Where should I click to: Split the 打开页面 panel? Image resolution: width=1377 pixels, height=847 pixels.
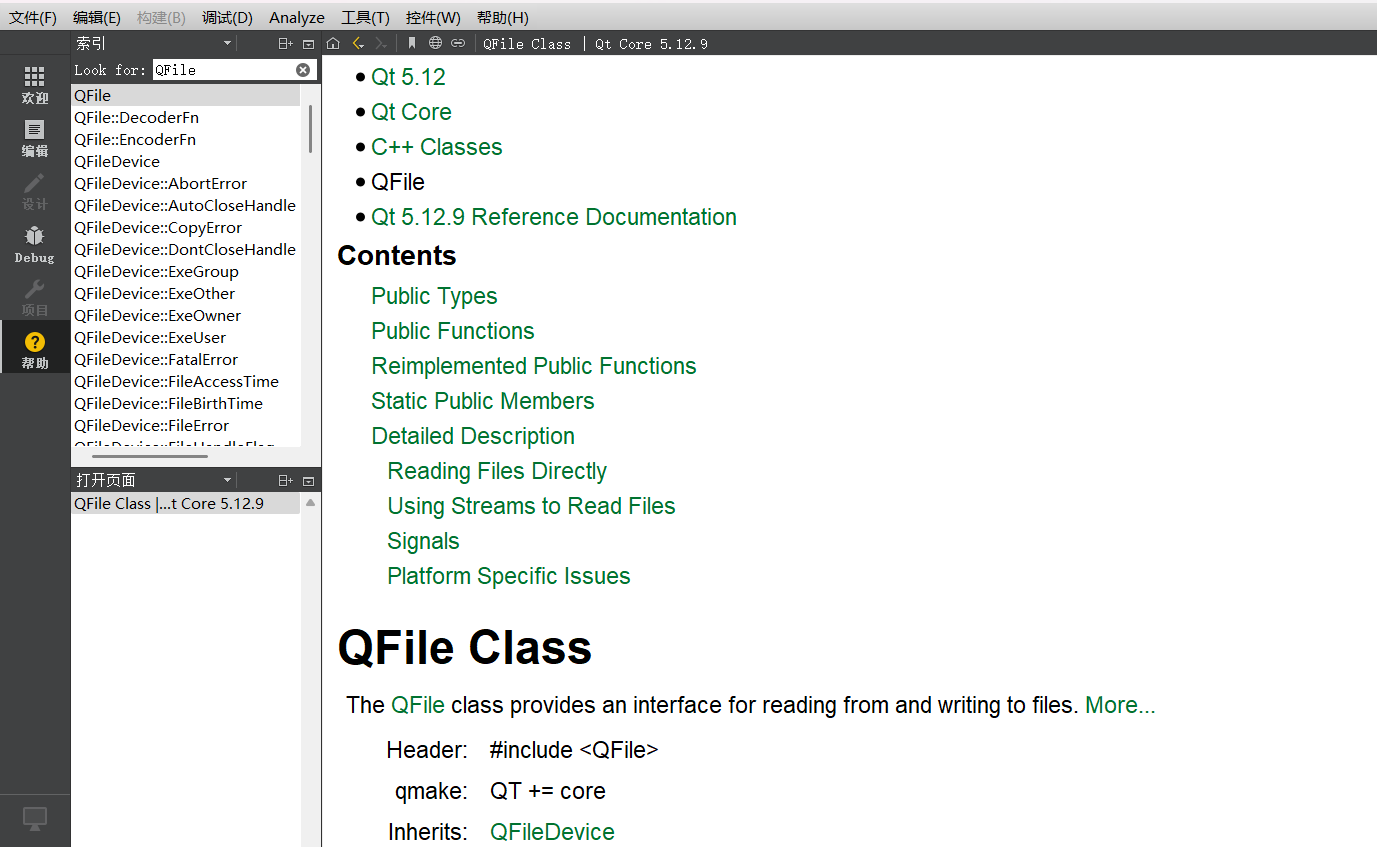285,480
